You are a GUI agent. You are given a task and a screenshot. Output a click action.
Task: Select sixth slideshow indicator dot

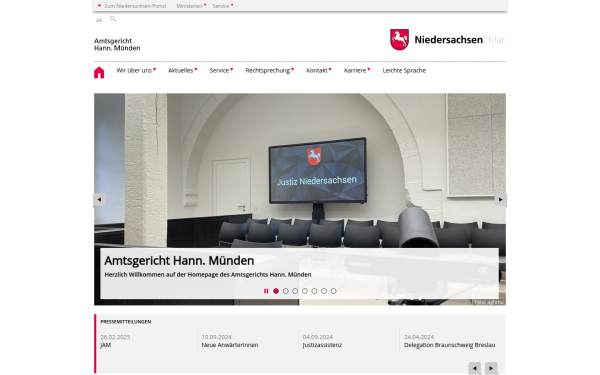point(324,291)
